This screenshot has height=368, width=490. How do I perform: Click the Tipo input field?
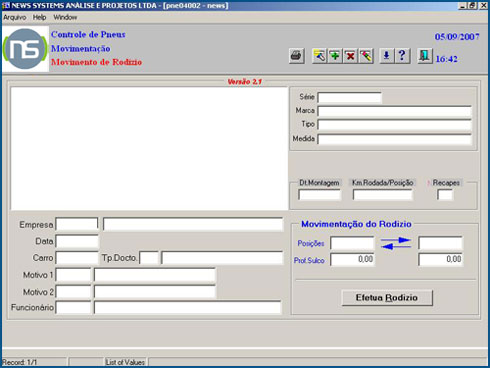tap(395, 125)
